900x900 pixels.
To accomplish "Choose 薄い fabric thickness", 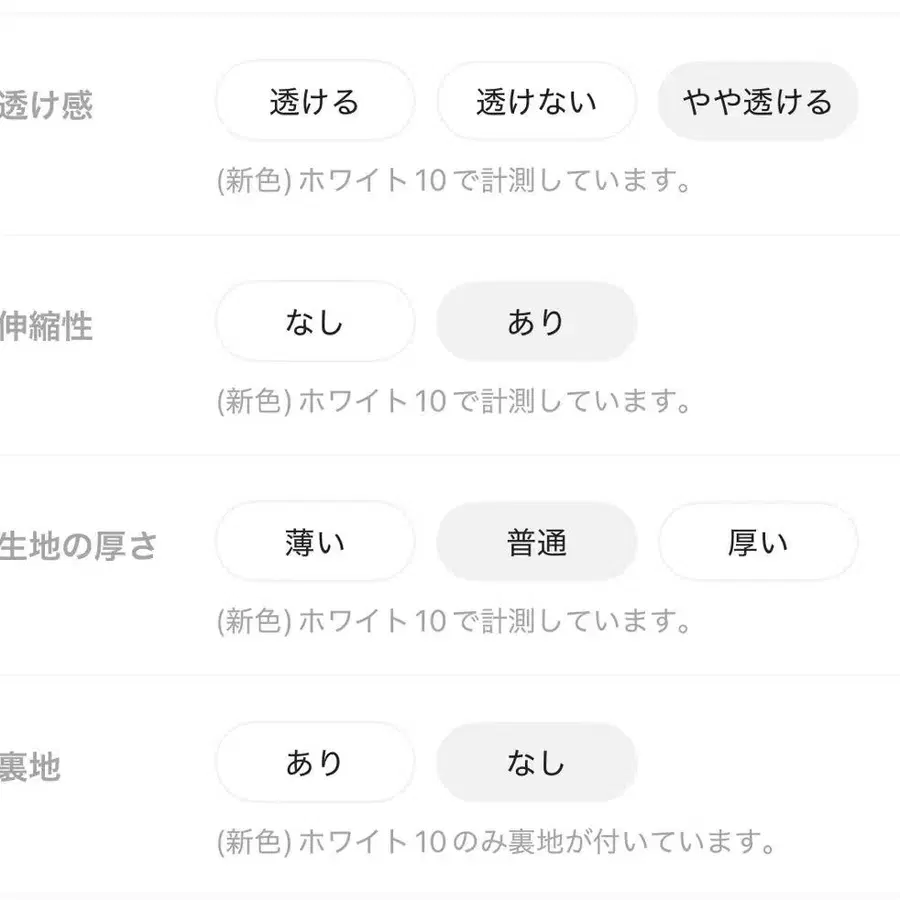I will [314, 542].
